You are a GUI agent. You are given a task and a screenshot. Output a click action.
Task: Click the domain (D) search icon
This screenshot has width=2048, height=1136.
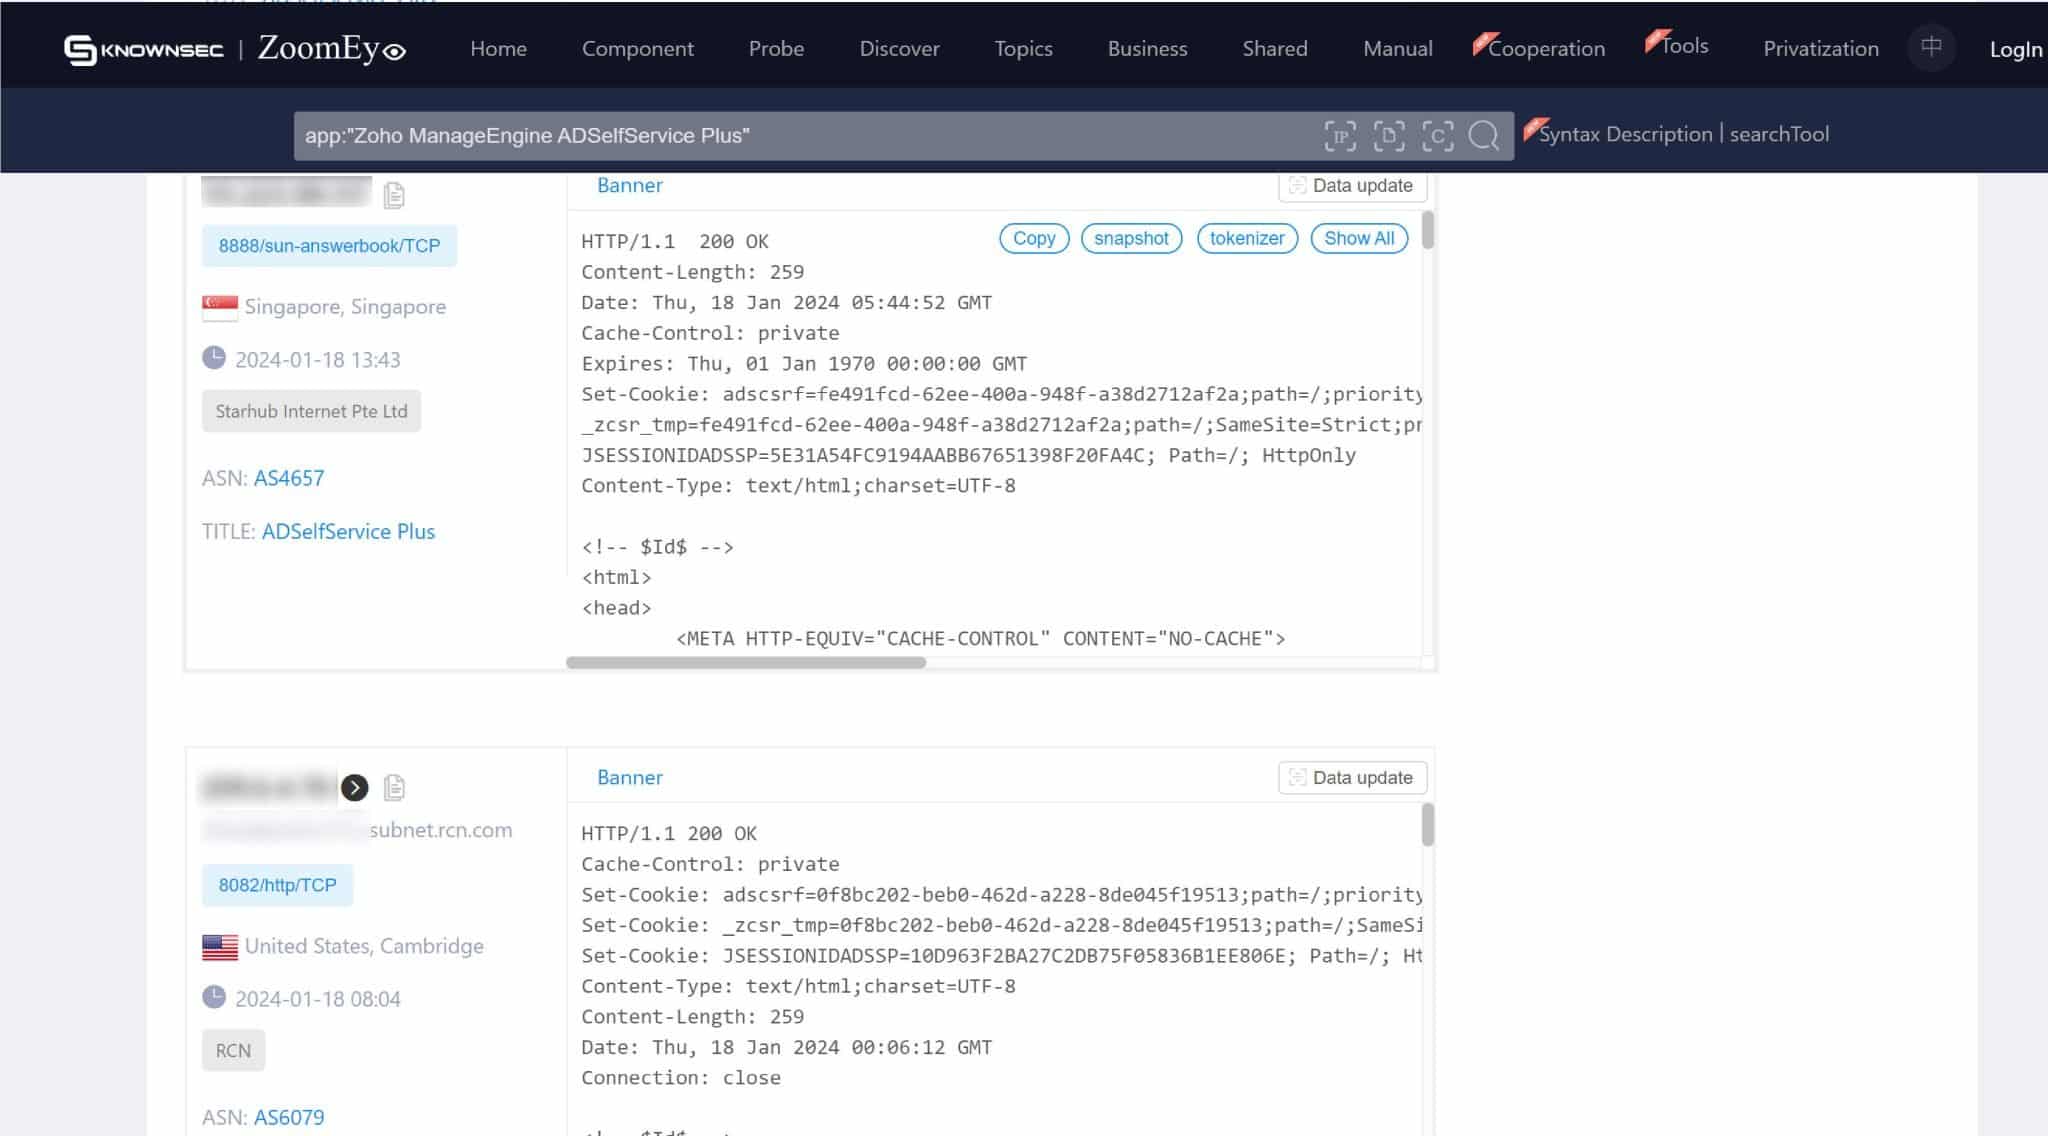(x=1389, y=136)
